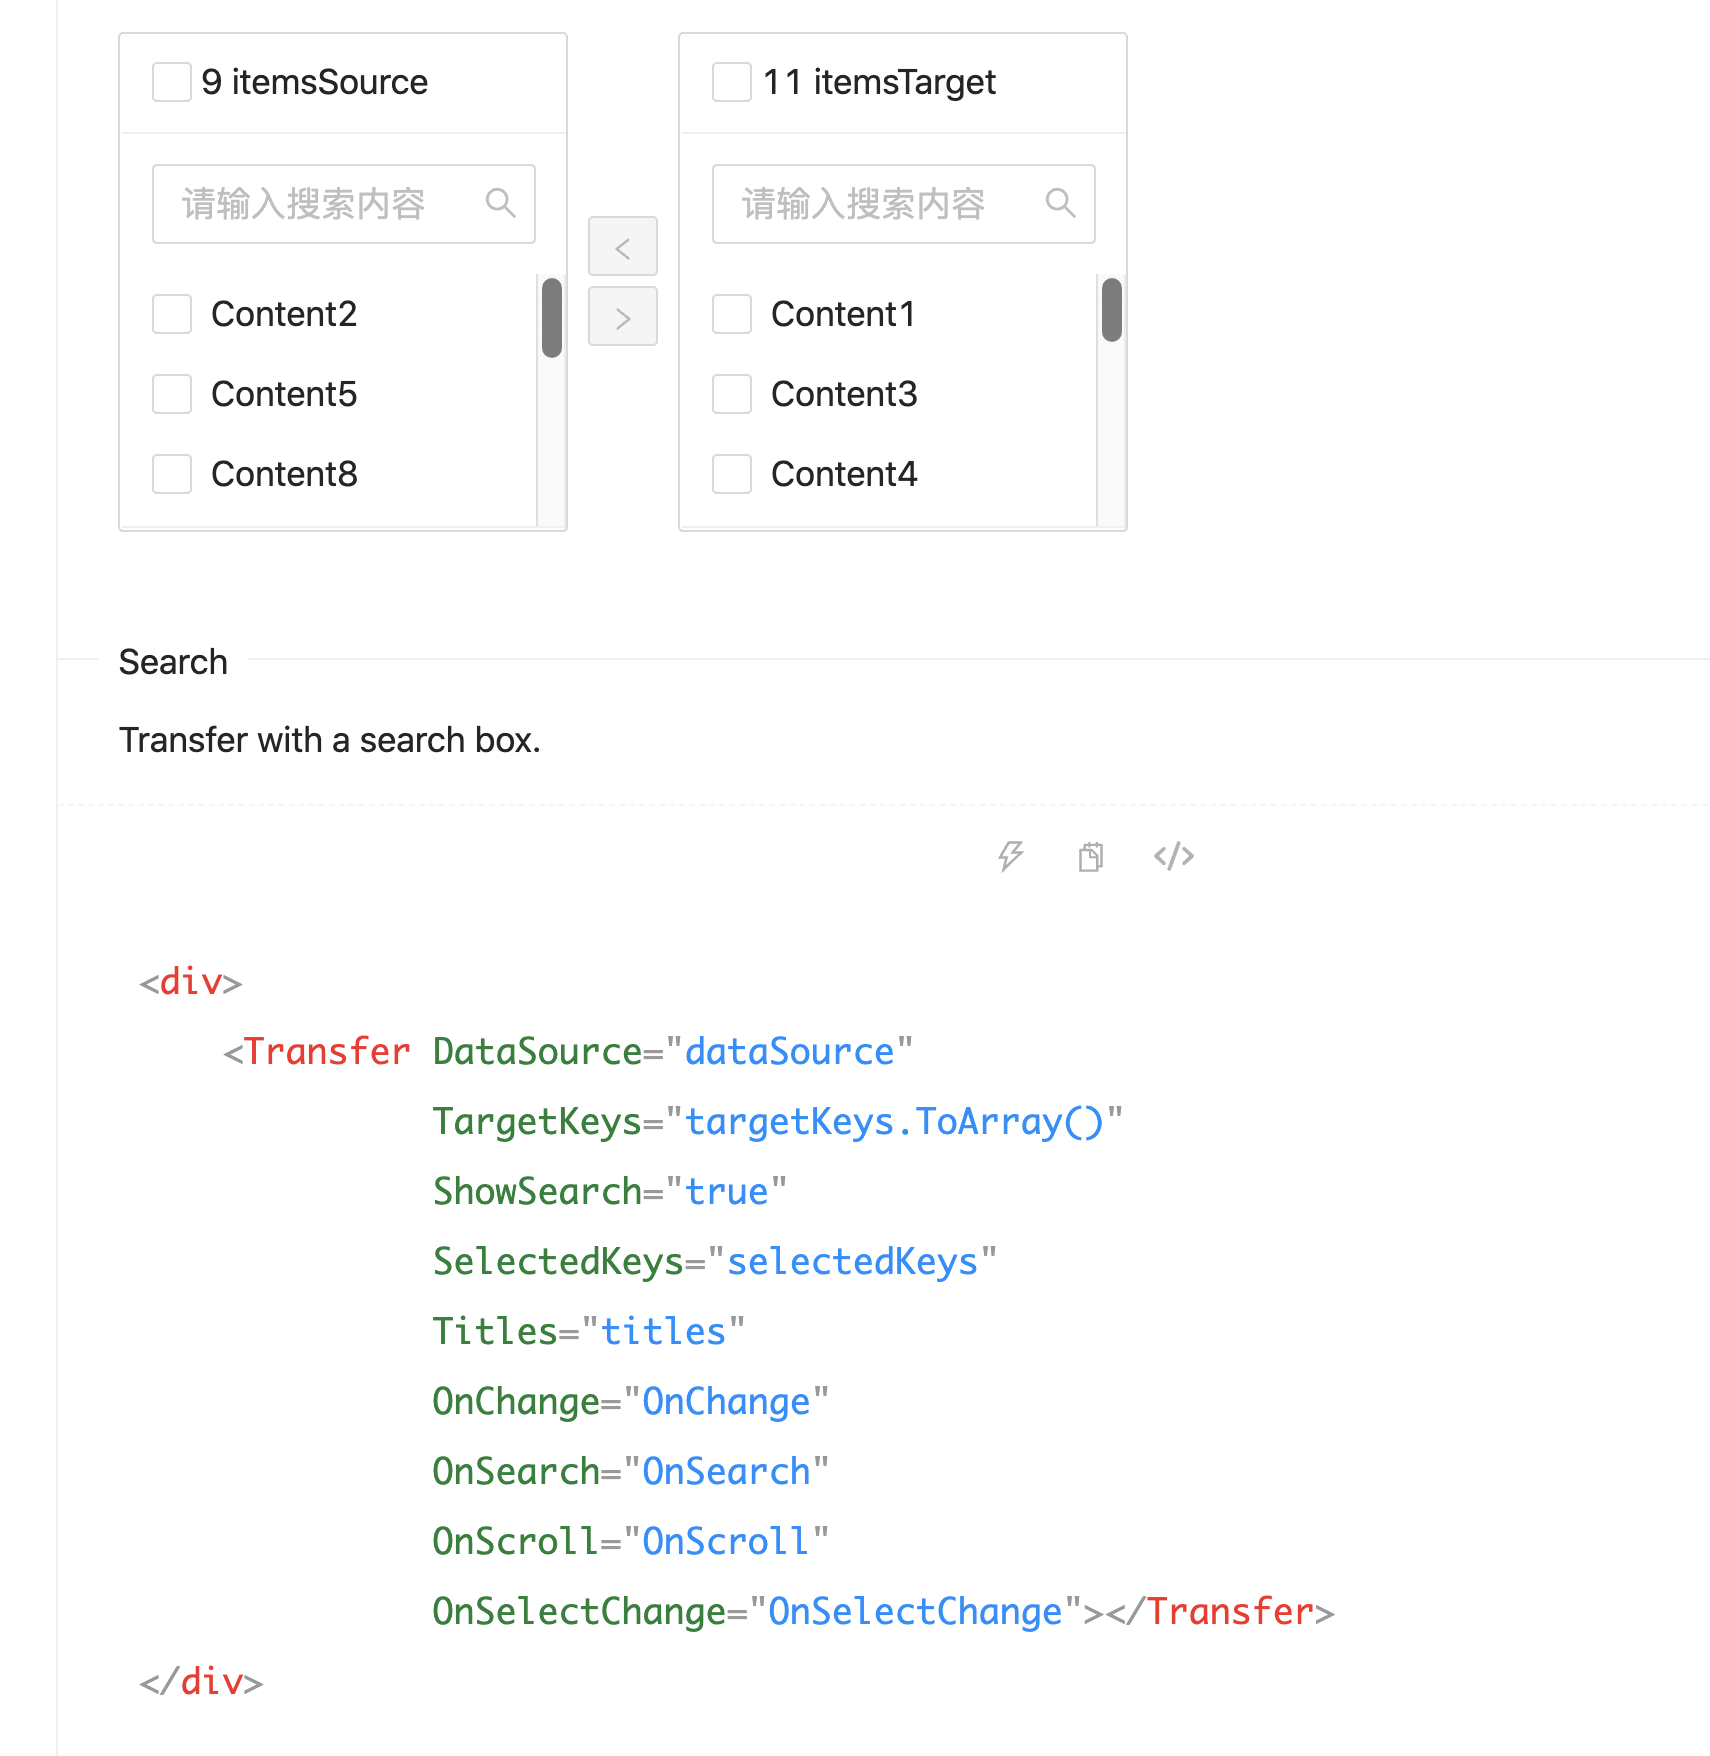The image size is (1710, 1756).
Task: Click the magnifier icon in the Source search box
Action: pos(501,203)
